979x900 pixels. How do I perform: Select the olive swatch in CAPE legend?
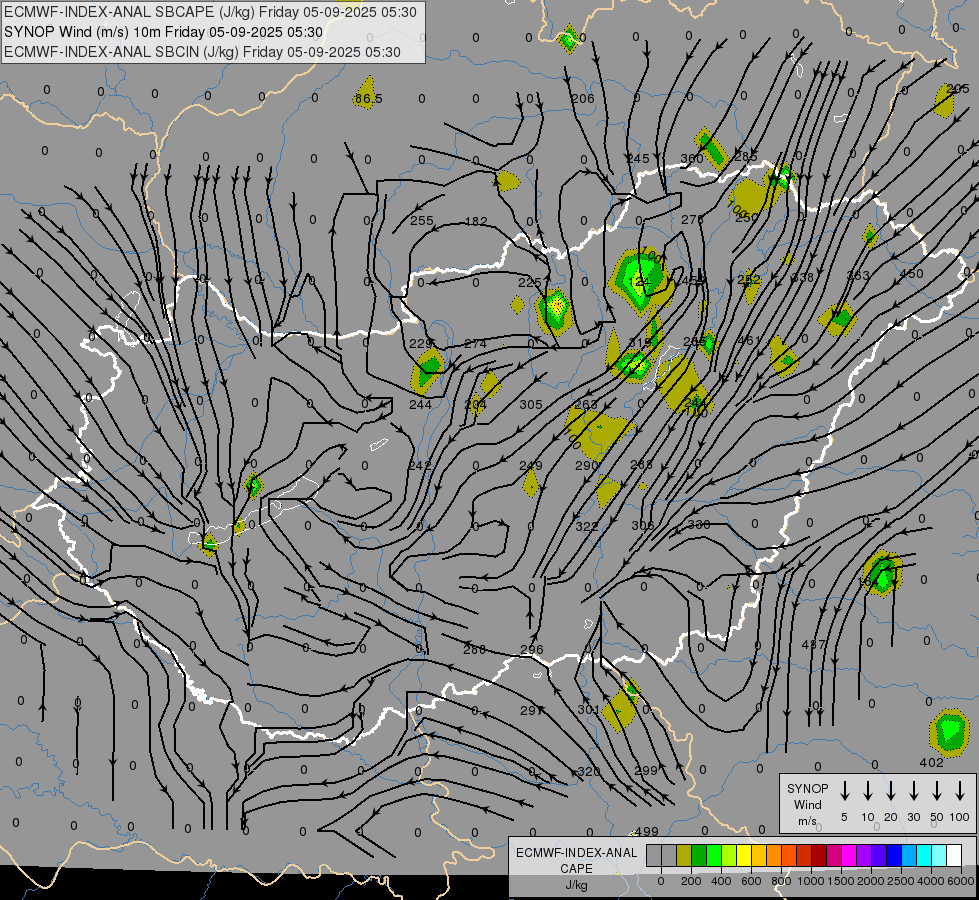pyautogui.click(x=684, y=856)
